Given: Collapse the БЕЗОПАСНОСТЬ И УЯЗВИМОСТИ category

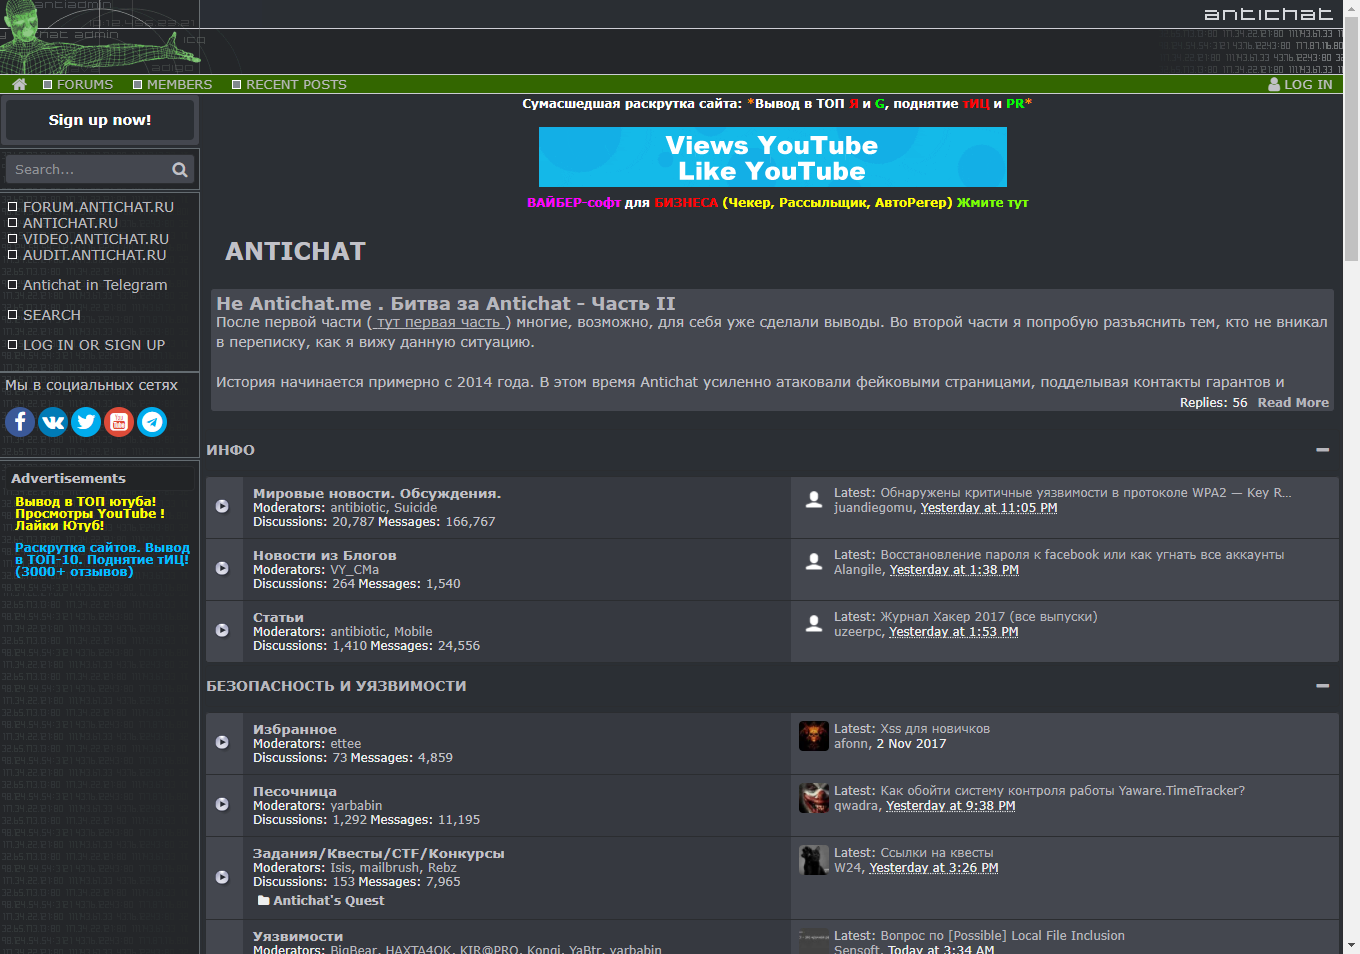Looking at the screenshot, I should click(x=1323, y=686).
